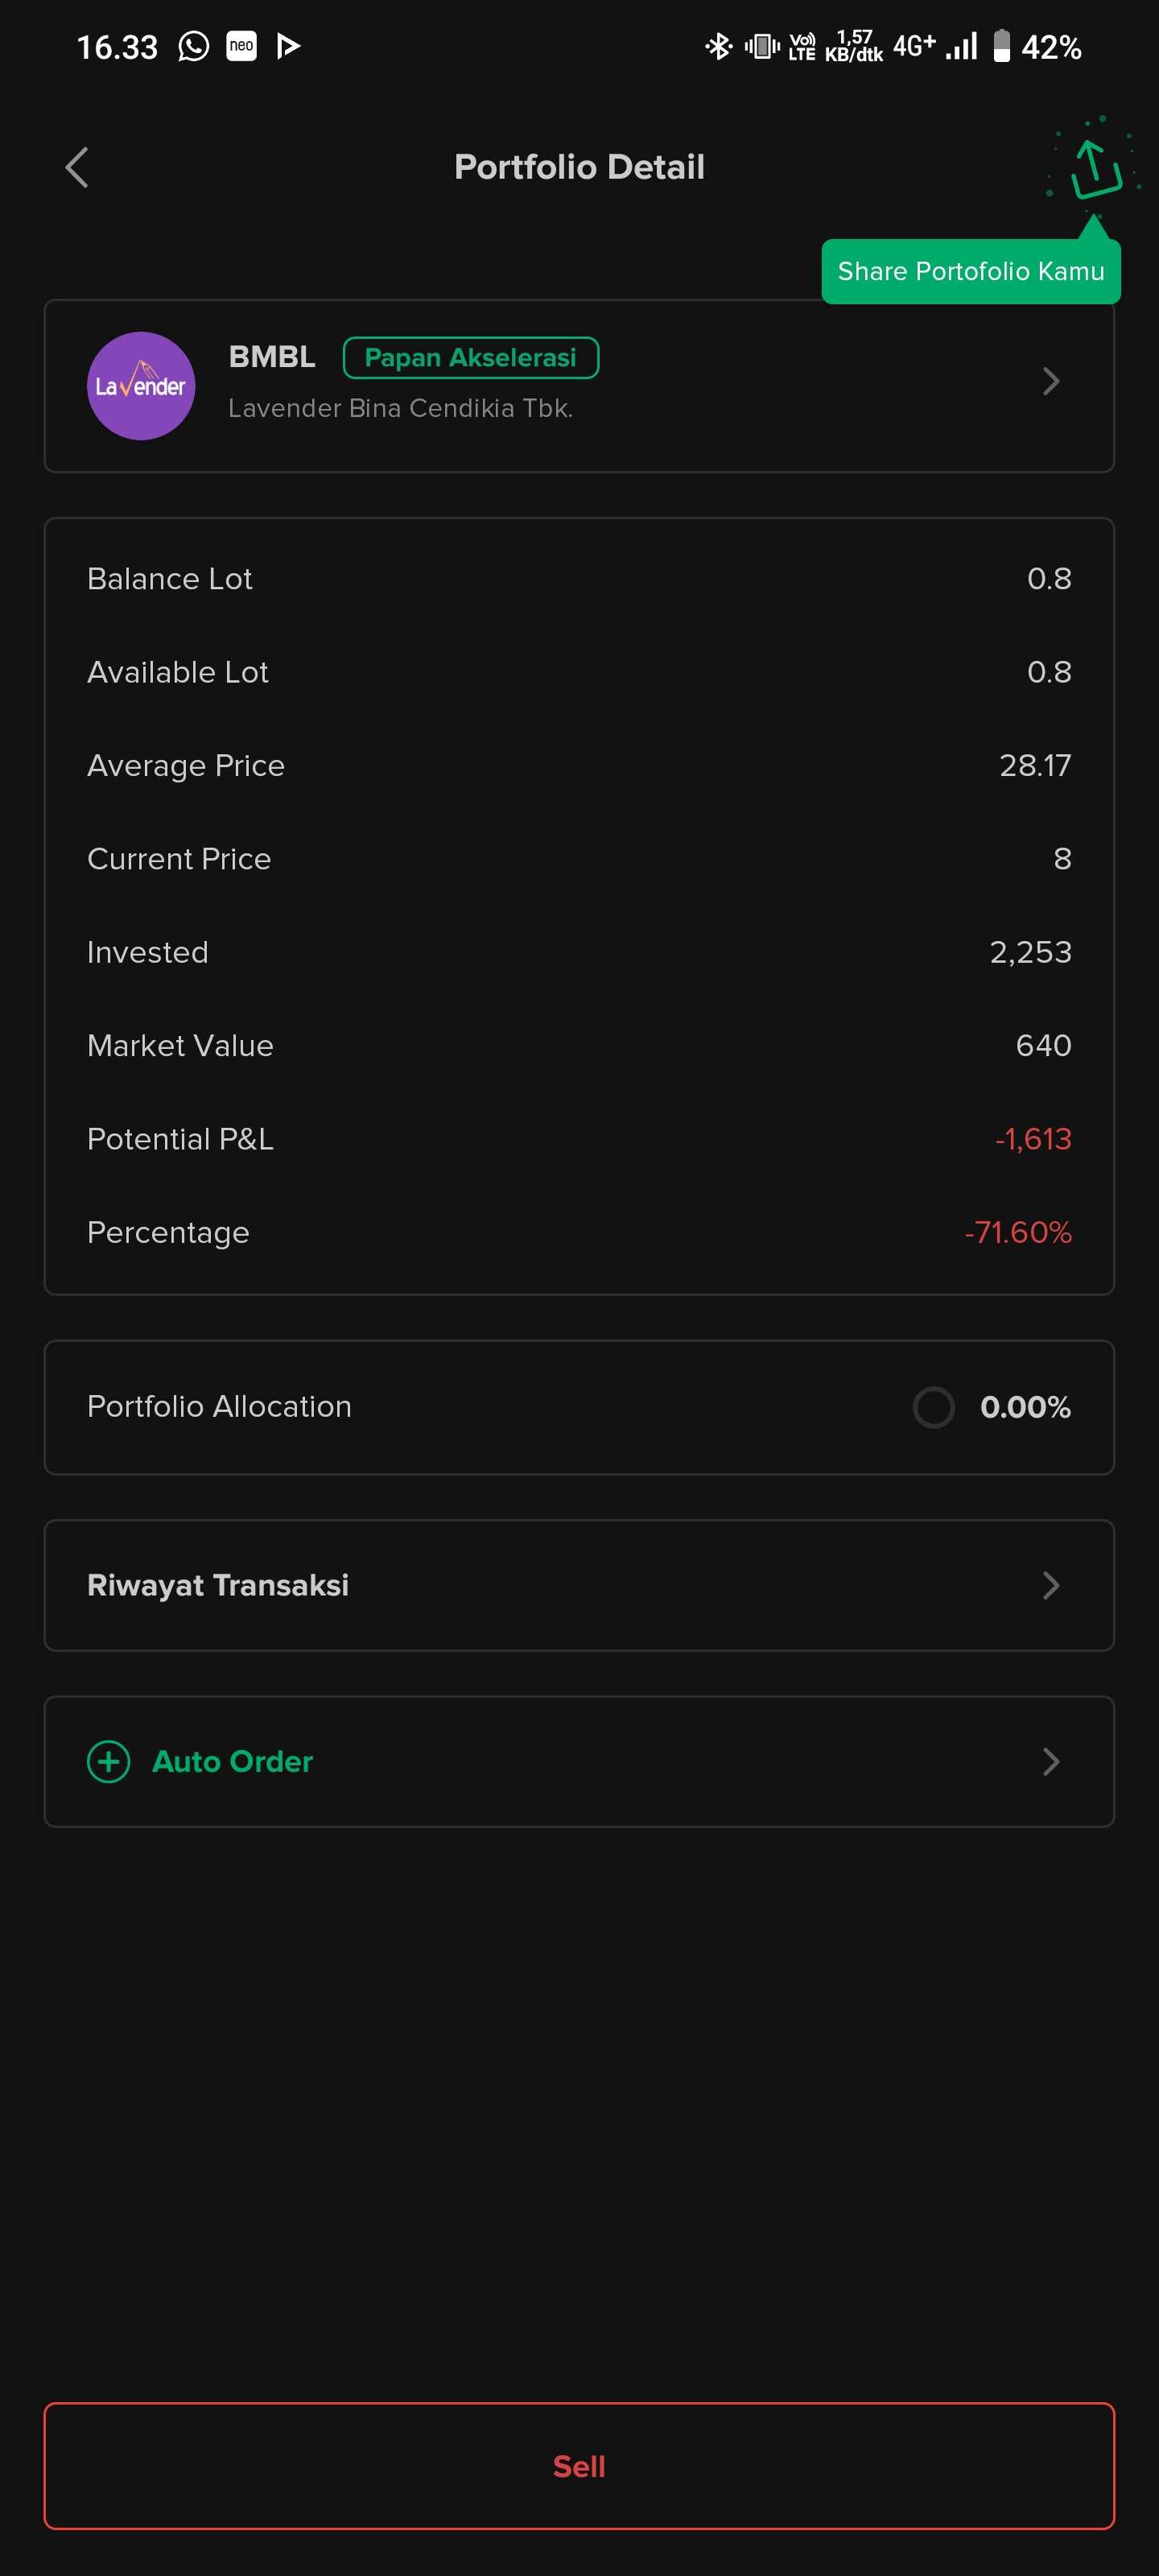This screenshot has width=1159, height=2576.
Task: Tap the back arrow icon
Action: [x=77, y=167]
